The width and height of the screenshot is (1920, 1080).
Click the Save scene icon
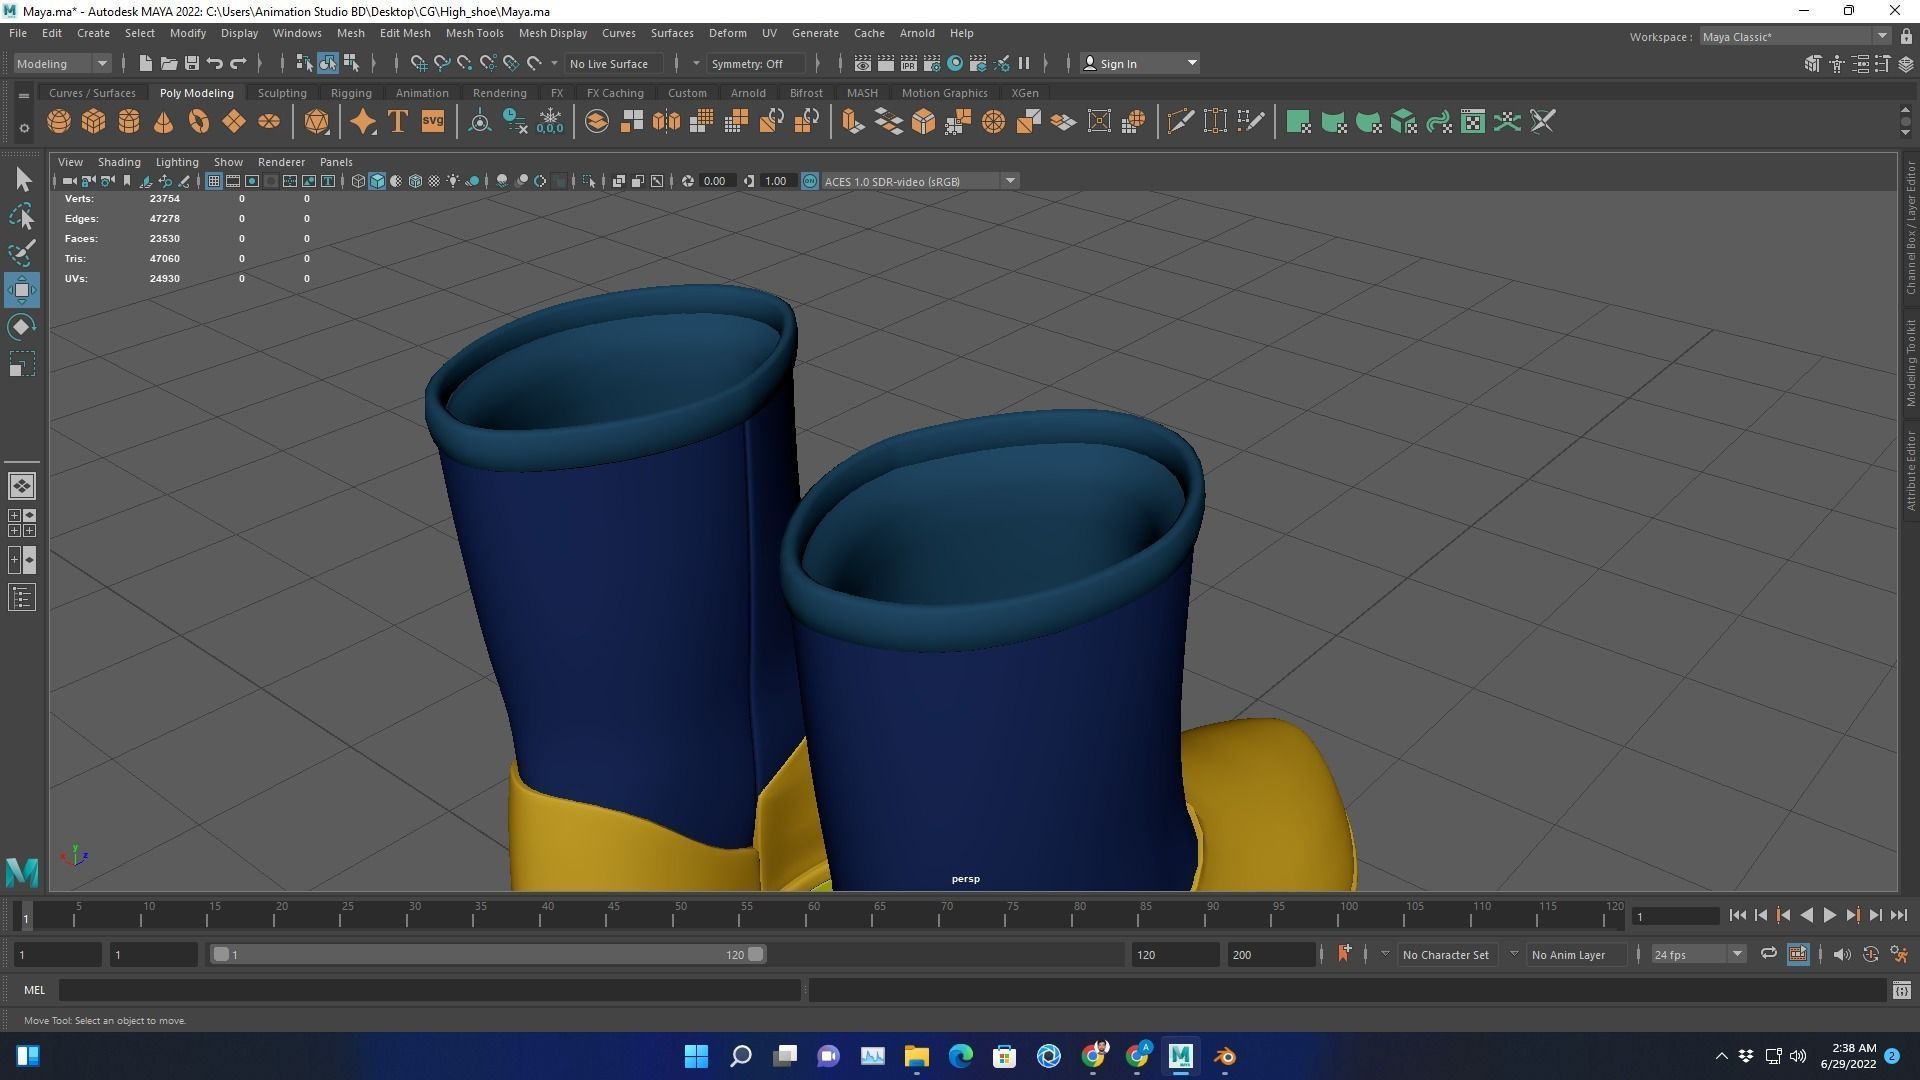[x=192, y=63]
